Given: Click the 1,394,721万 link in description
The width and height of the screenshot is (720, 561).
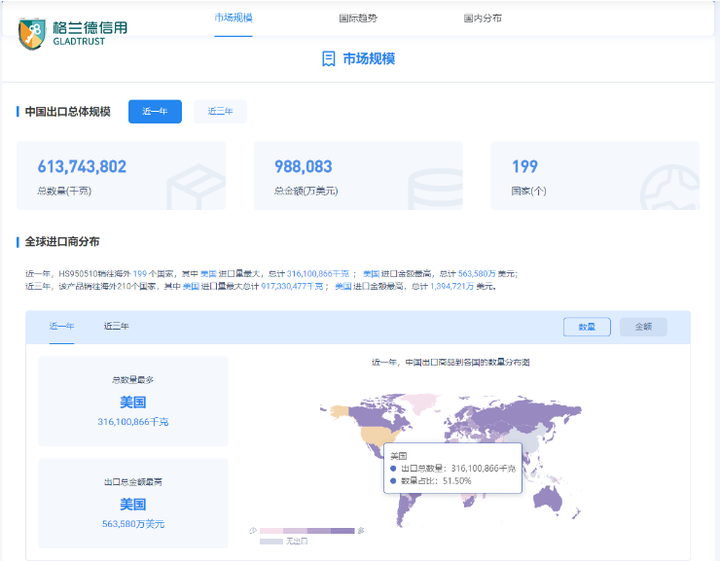Looking at the screenshot, I should pos(452,286).
